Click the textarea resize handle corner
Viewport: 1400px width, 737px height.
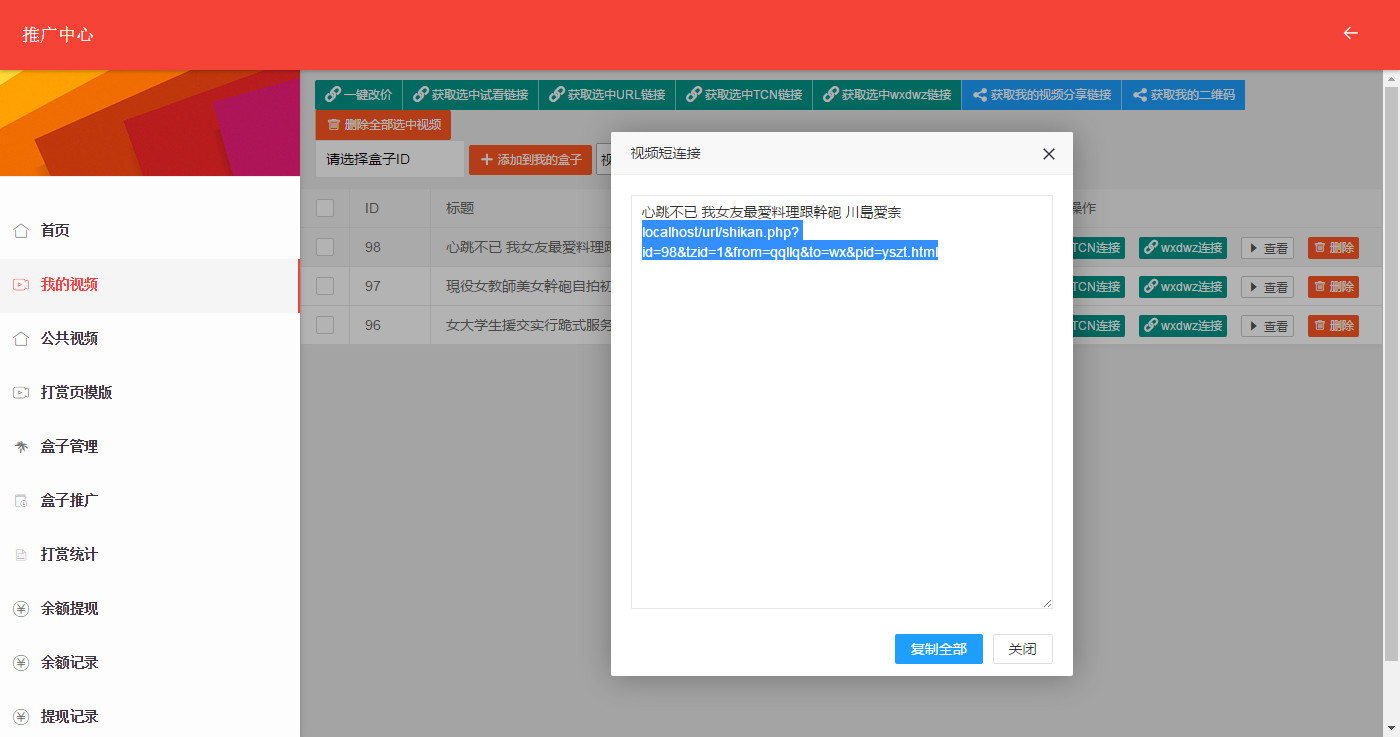click(x=1047, y=603)
